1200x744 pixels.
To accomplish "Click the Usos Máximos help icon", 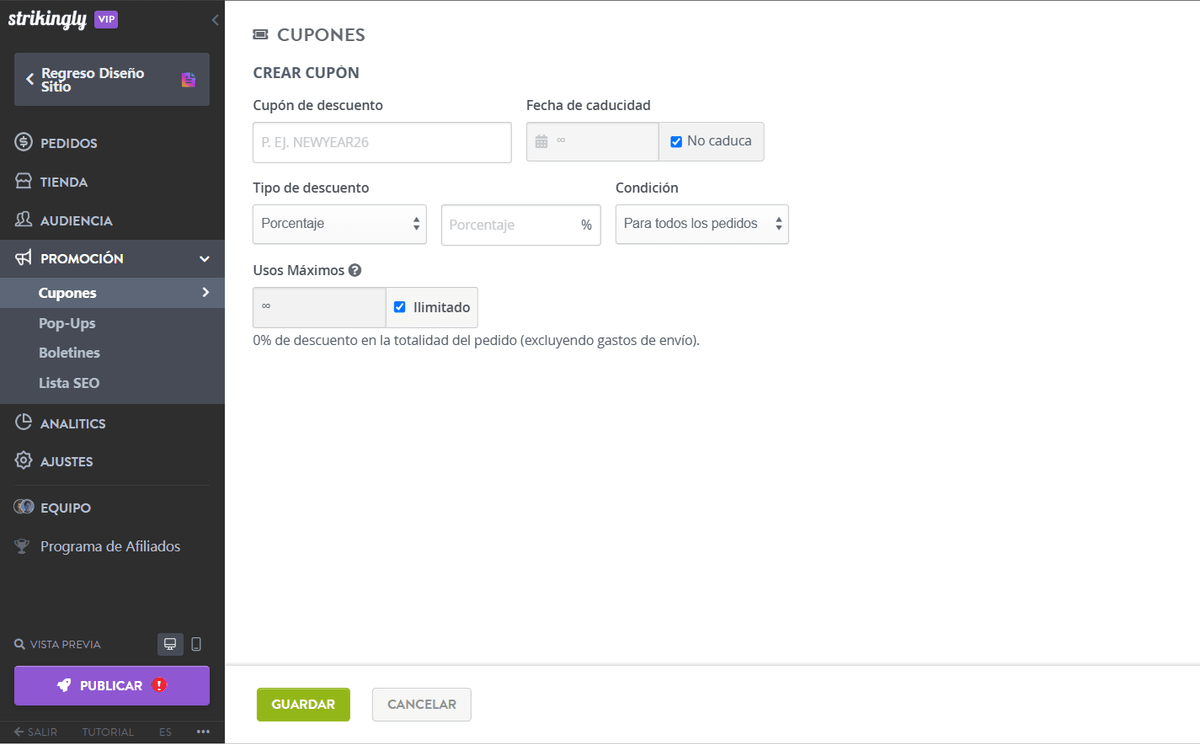I will click(355, 270).
